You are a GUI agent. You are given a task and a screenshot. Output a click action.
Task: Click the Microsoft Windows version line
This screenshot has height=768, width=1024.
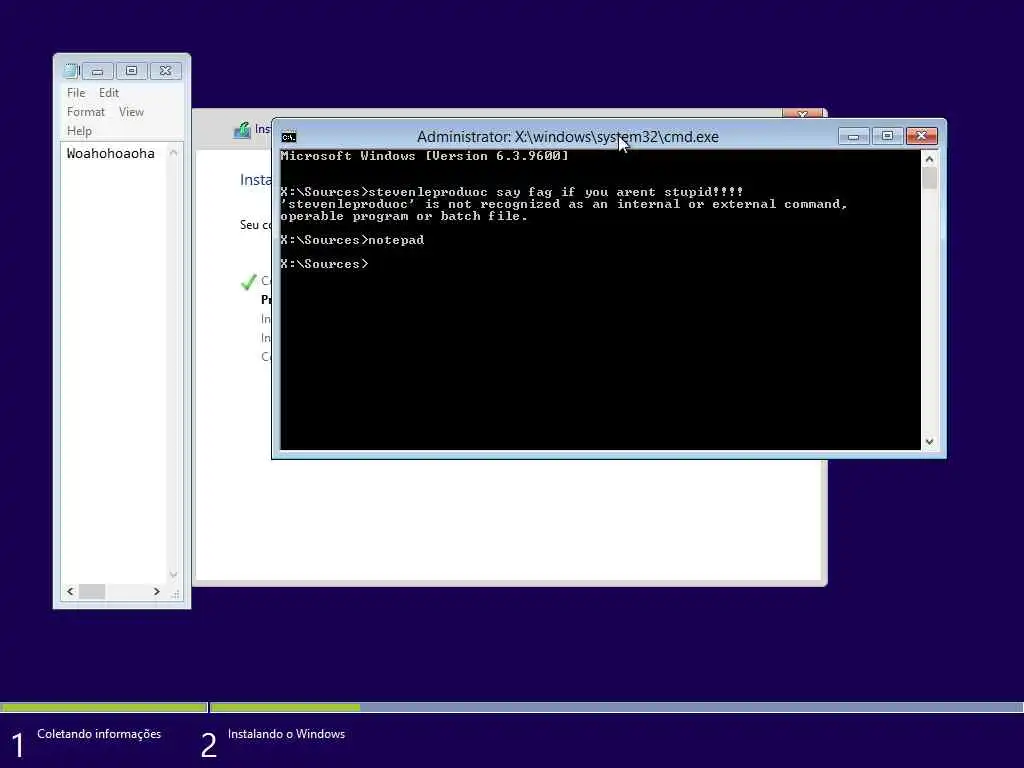pos(424,156)
